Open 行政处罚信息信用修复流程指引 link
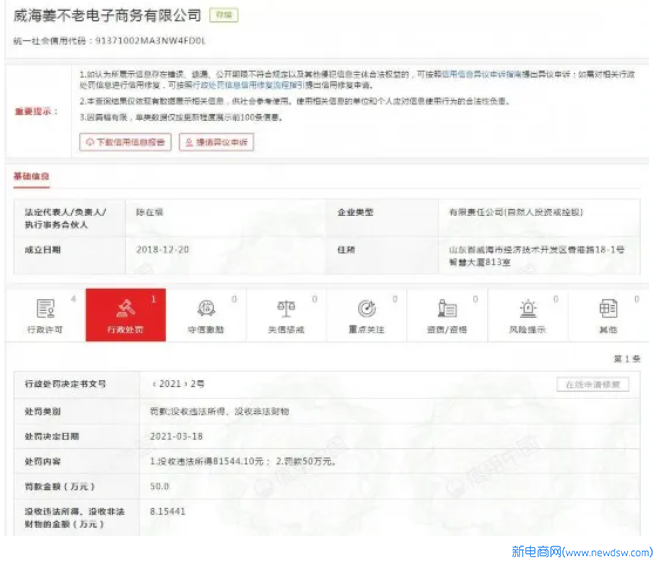This screenshot has height=561, width=658. (248, 85)
